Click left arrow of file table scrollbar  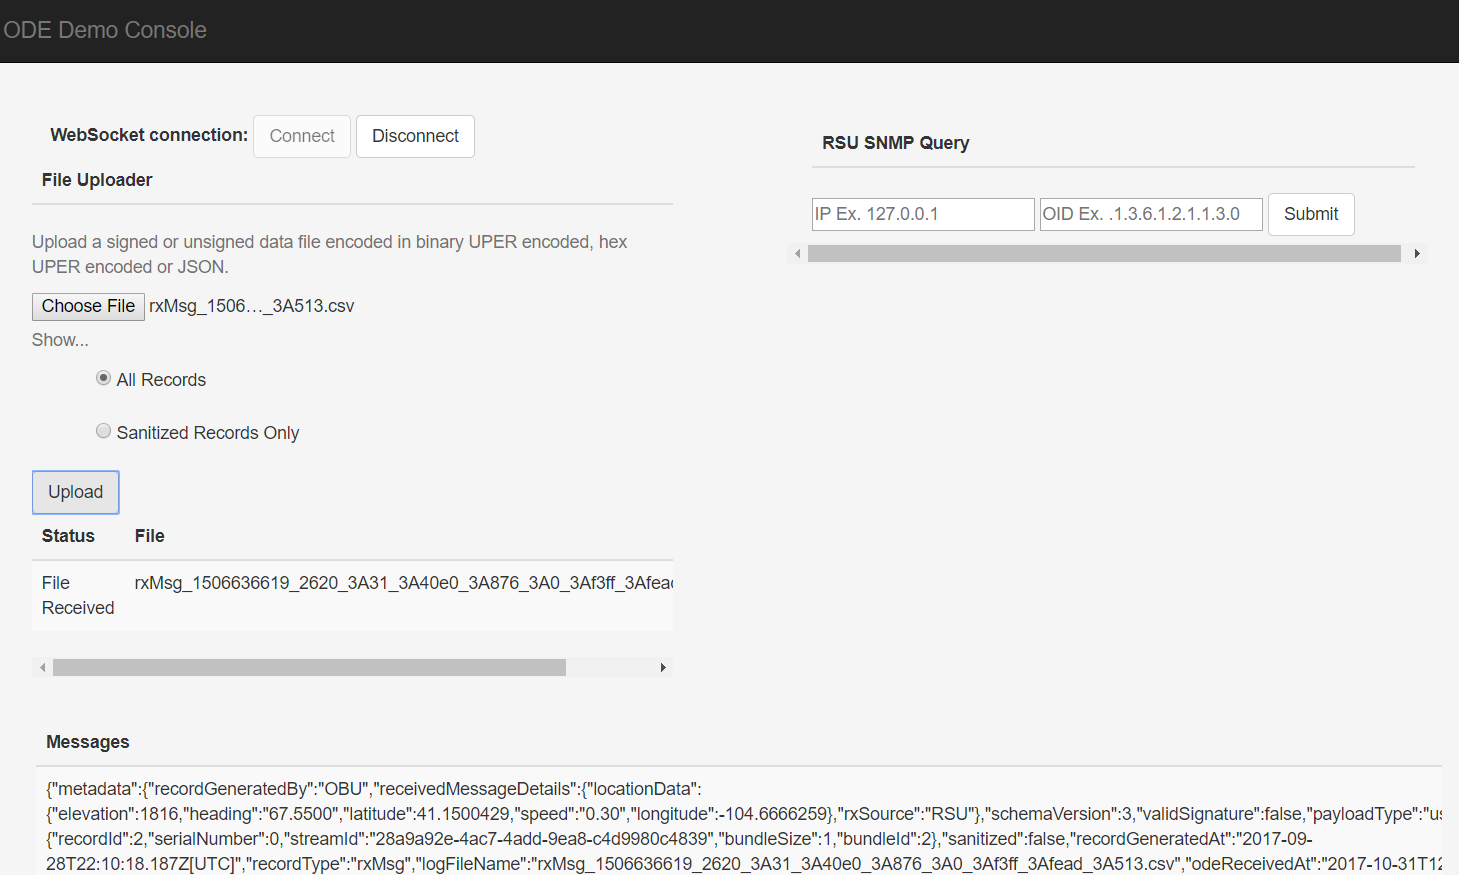[42, 668]
